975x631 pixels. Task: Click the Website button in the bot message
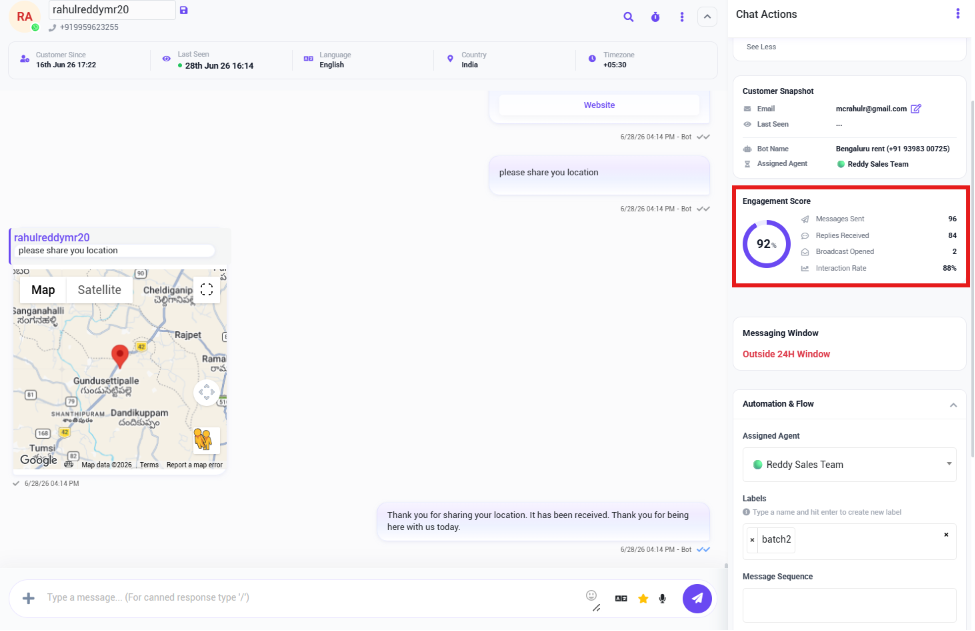point(599,105)
